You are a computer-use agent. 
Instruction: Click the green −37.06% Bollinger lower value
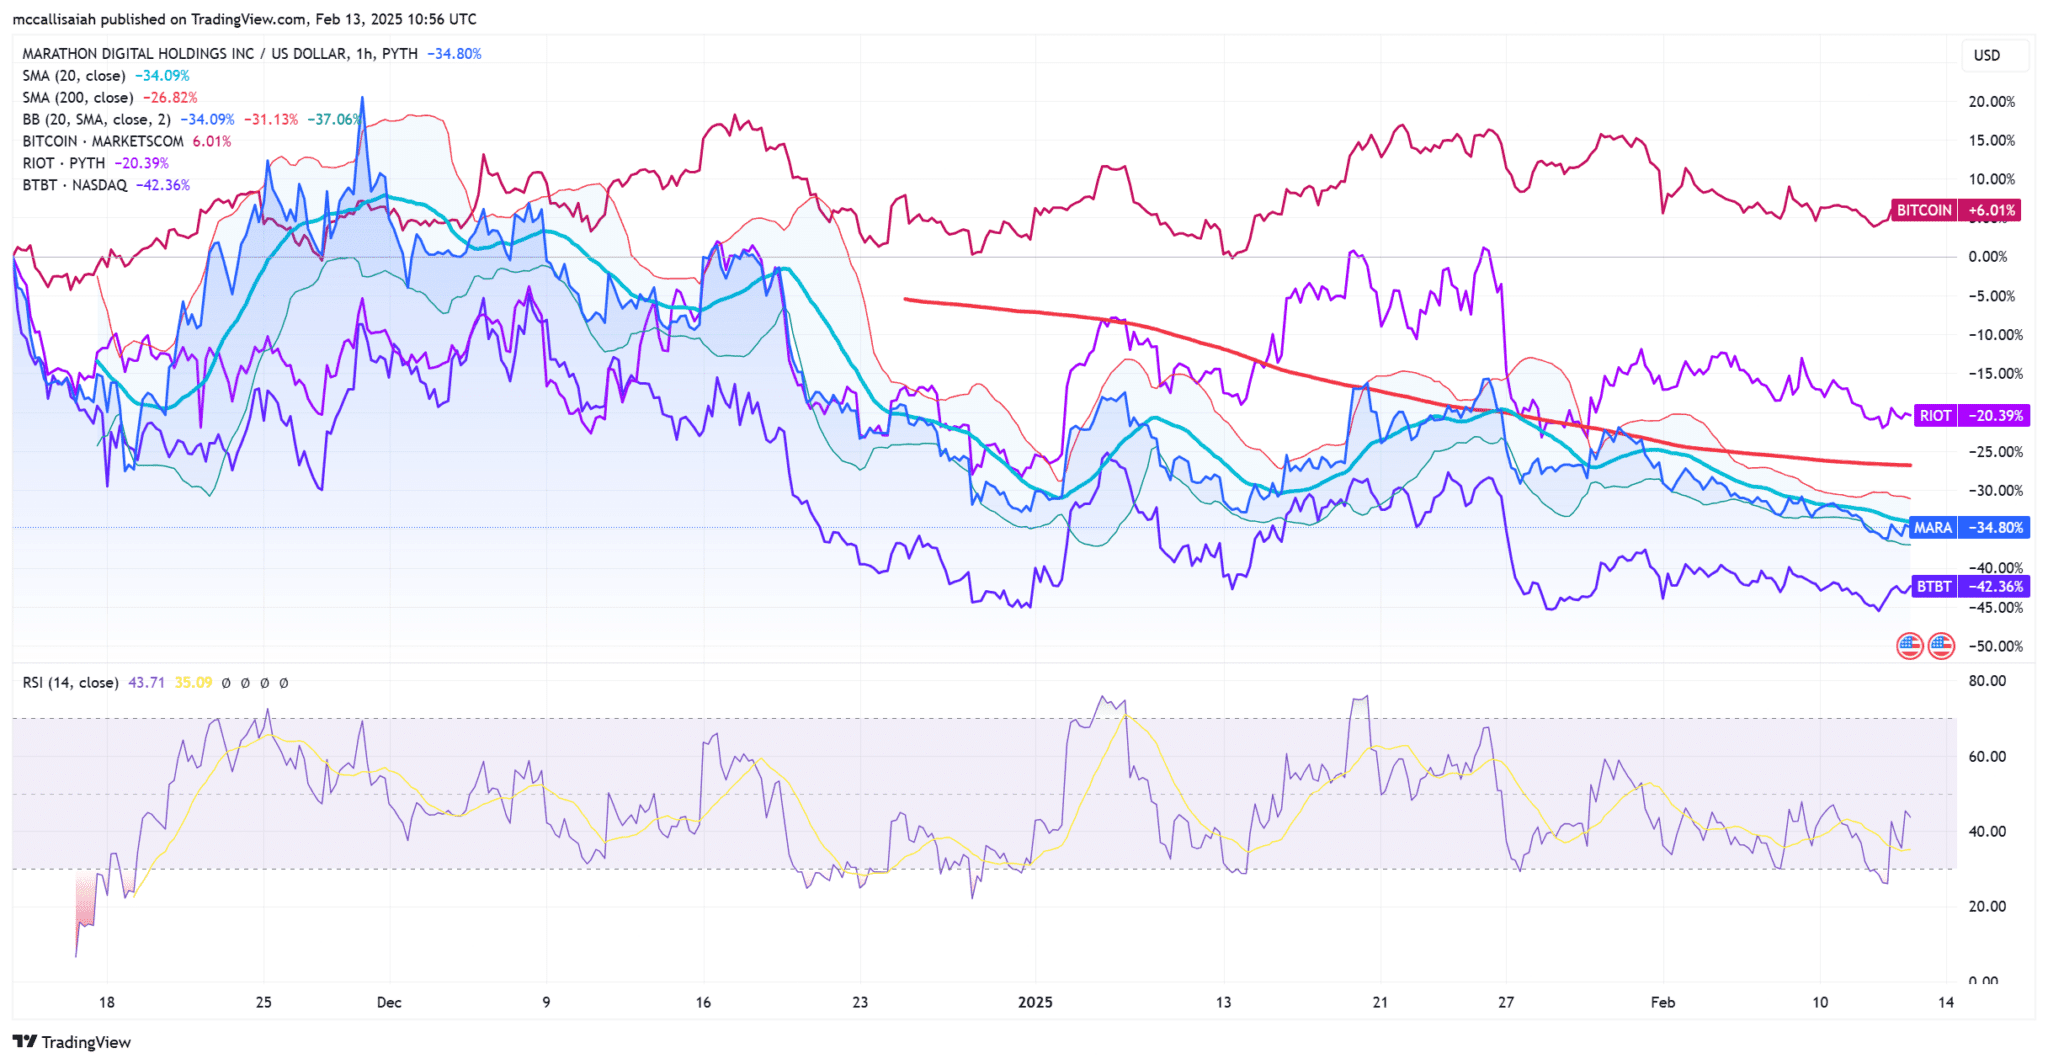tap(334, 119)
